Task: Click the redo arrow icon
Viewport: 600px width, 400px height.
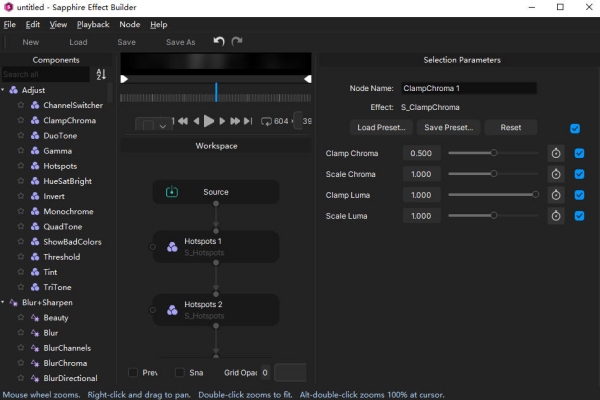Action: click(237, 42)
